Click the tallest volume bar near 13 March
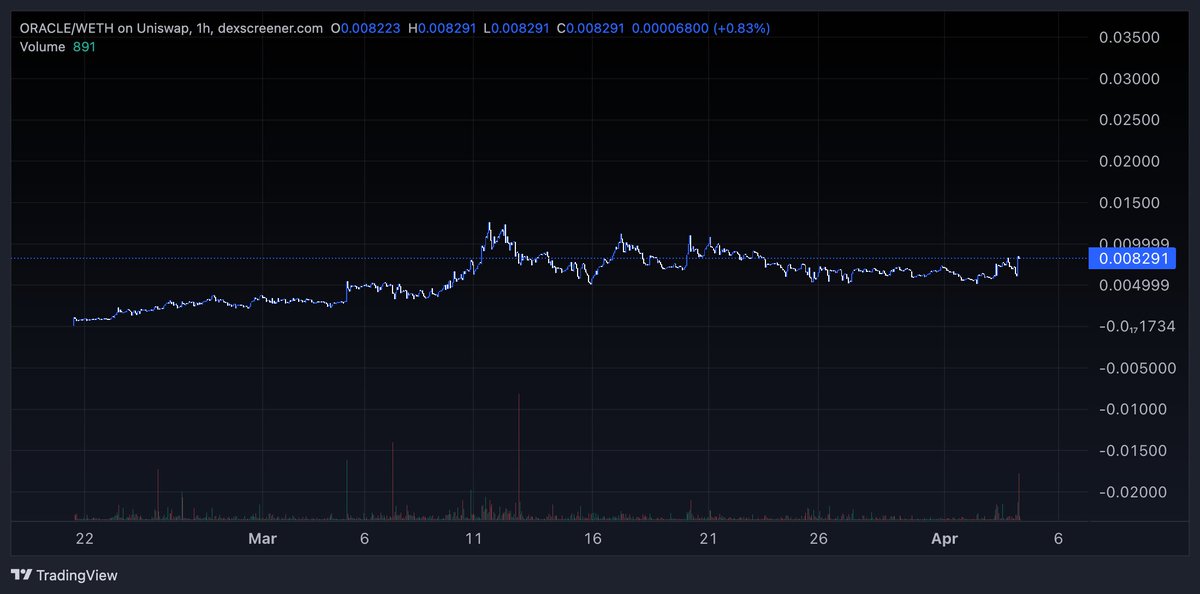Screen dimensions: 1200x594 520,456
